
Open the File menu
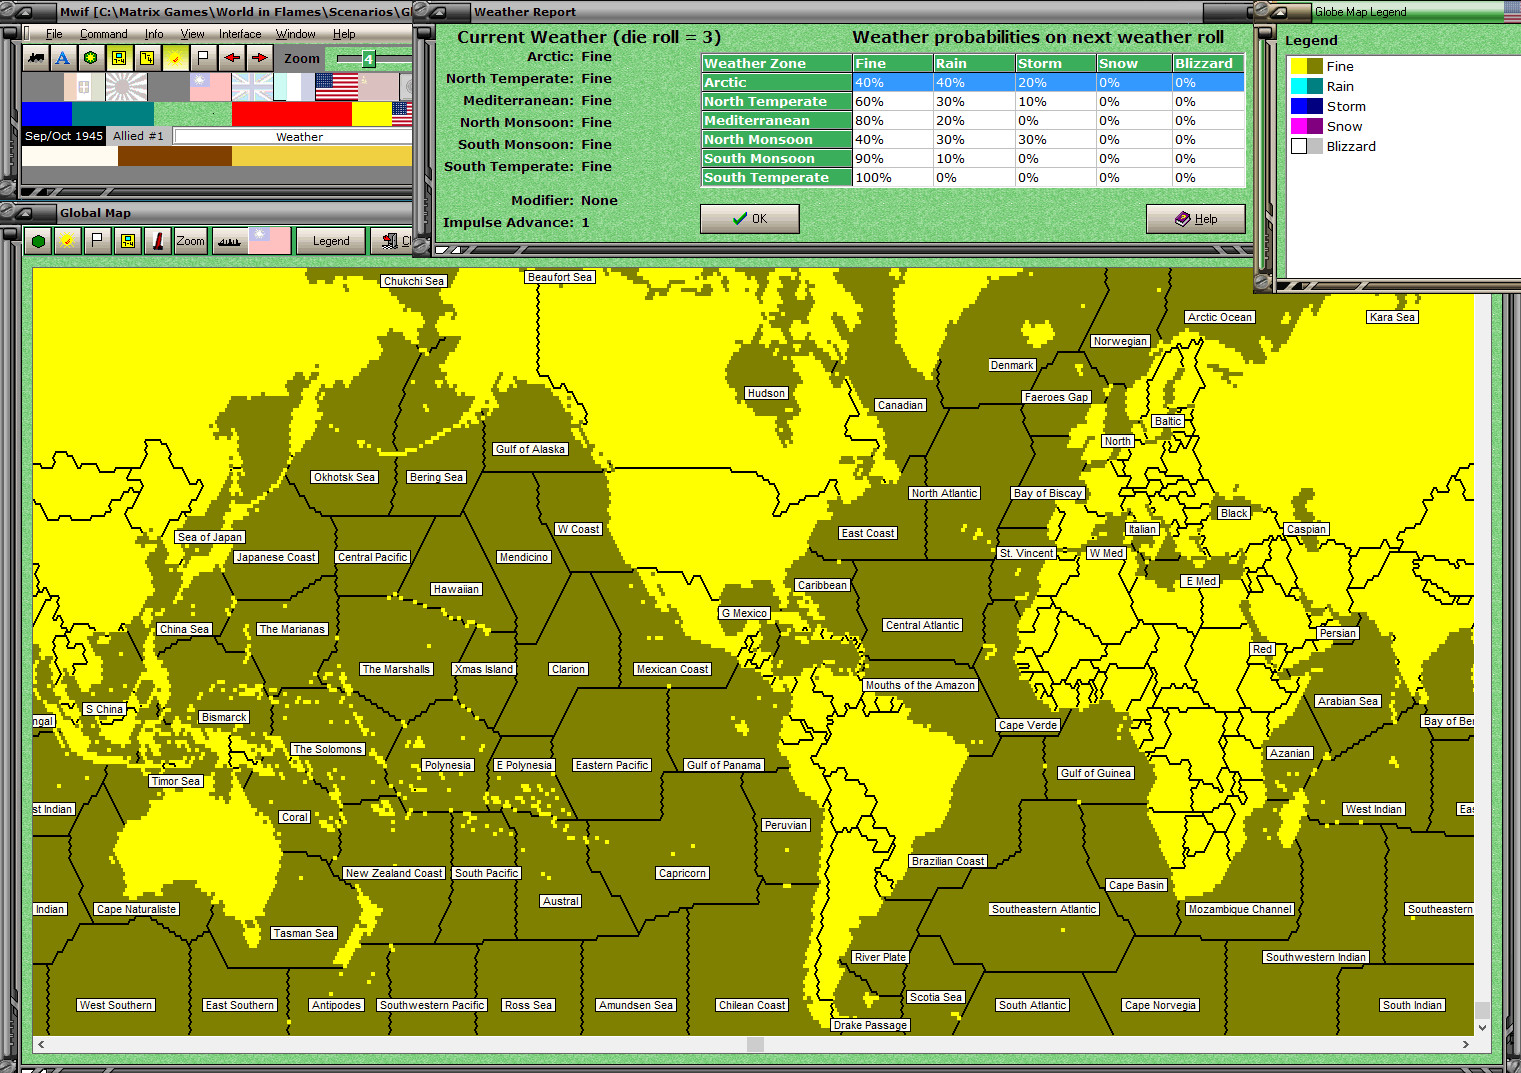pyautogui.click(x=54, y=34)
